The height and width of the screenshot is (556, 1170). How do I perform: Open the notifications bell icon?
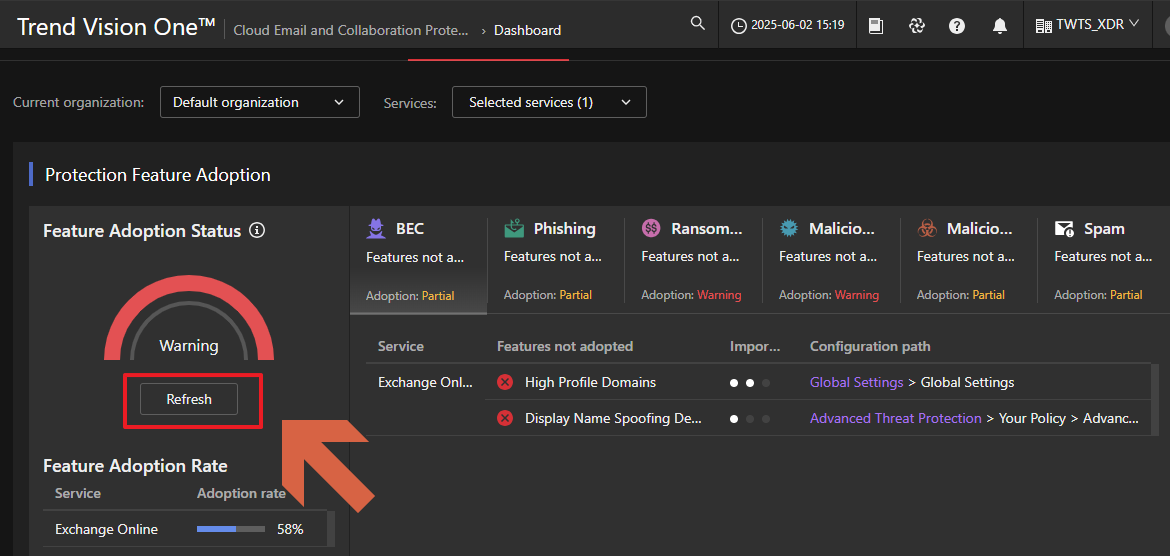click(x=999, y=26)
